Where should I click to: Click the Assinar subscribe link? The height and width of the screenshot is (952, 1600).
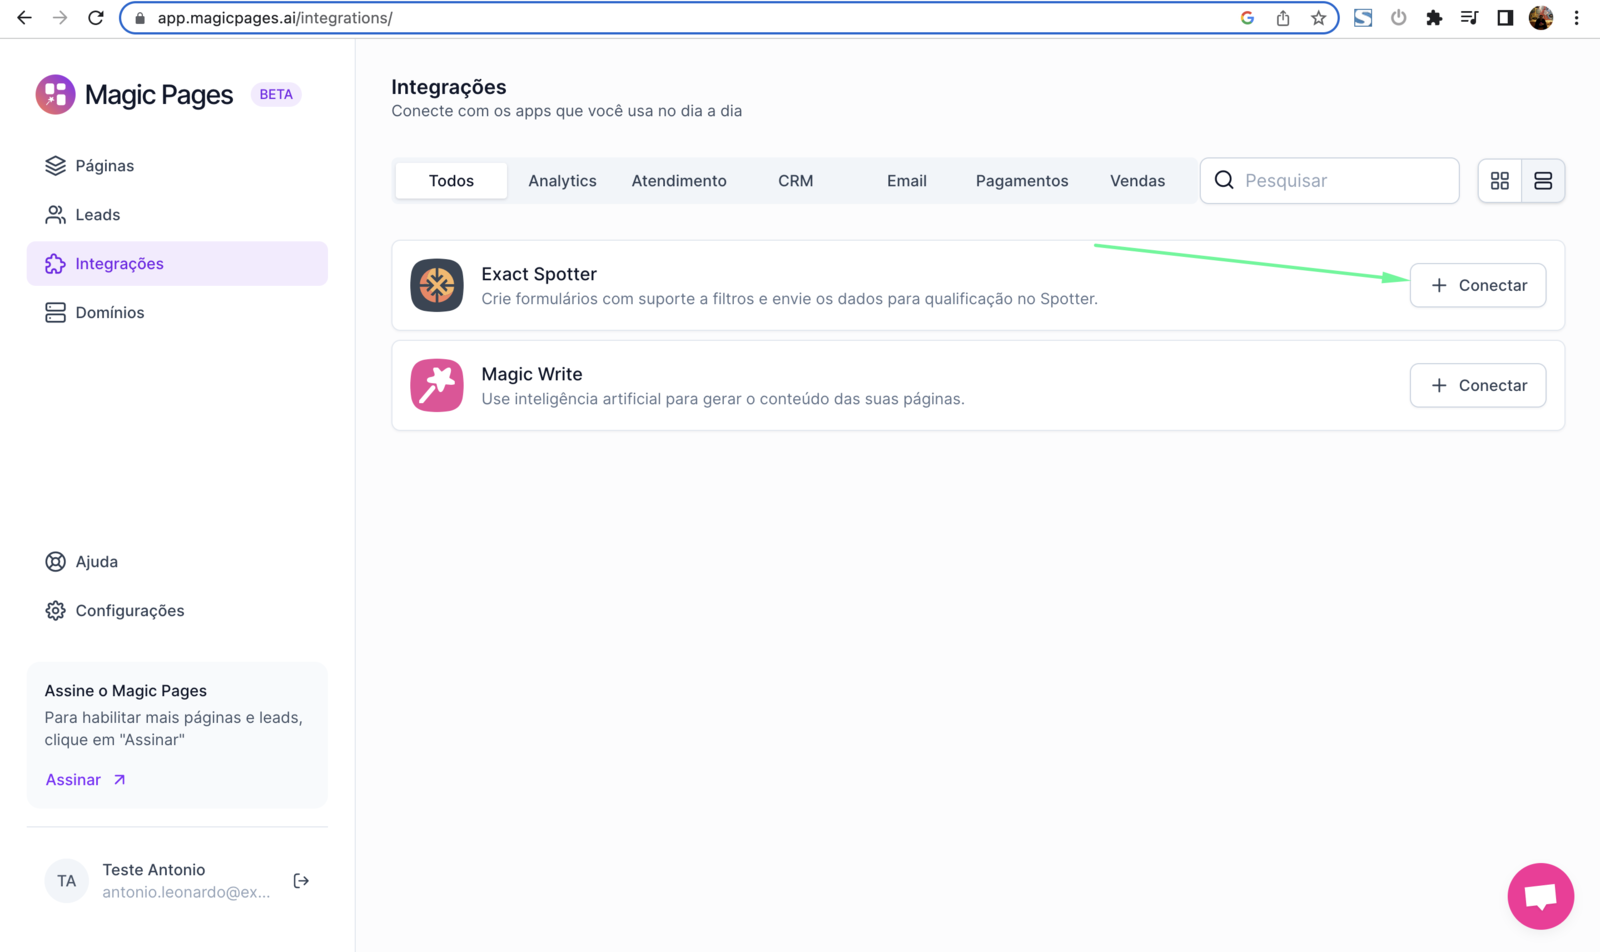[85, 780]
